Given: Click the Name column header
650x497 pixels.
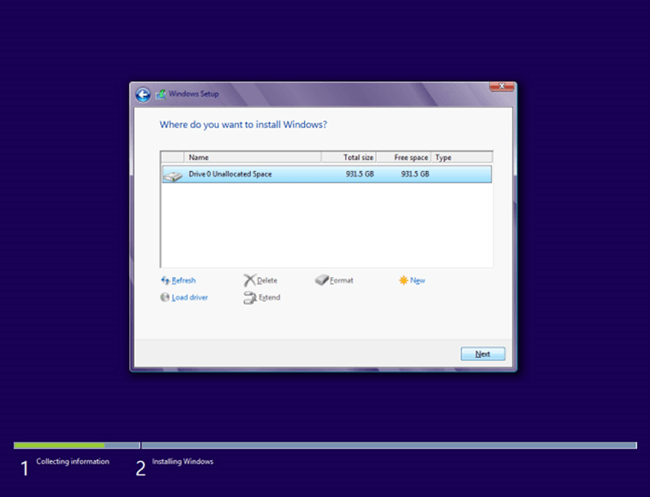Looking at the screenshot, I should 252,158.
